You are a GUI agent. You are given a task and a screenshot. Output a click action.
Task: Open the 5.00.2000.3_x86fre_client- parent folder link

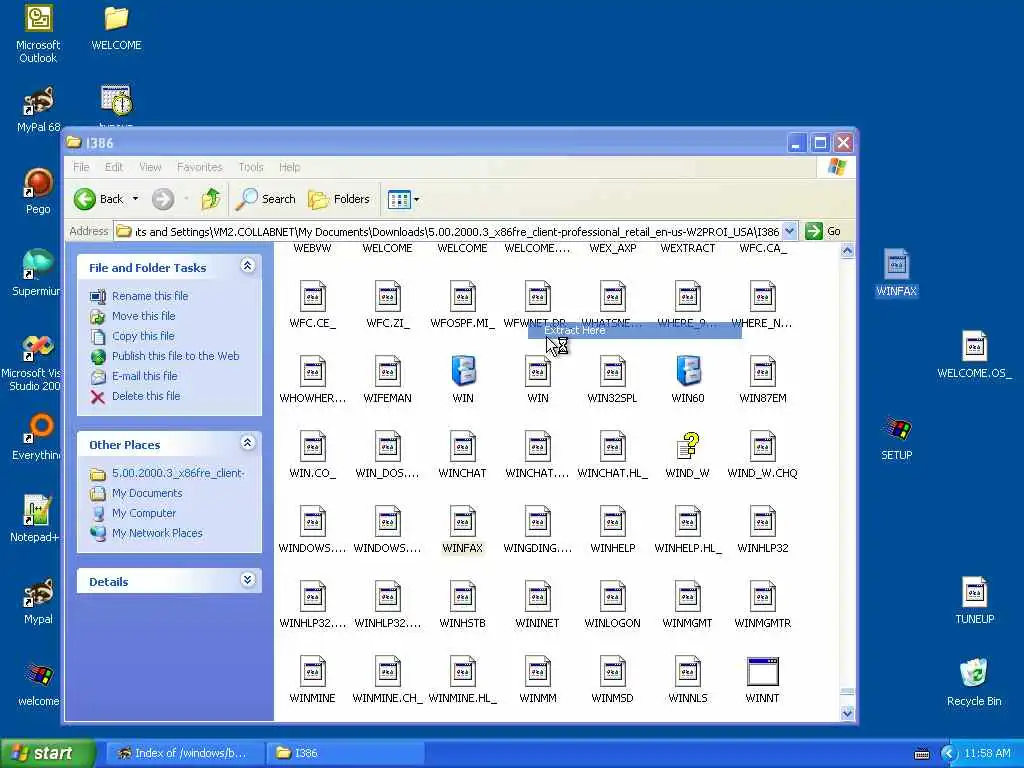[x=178, y=473]
